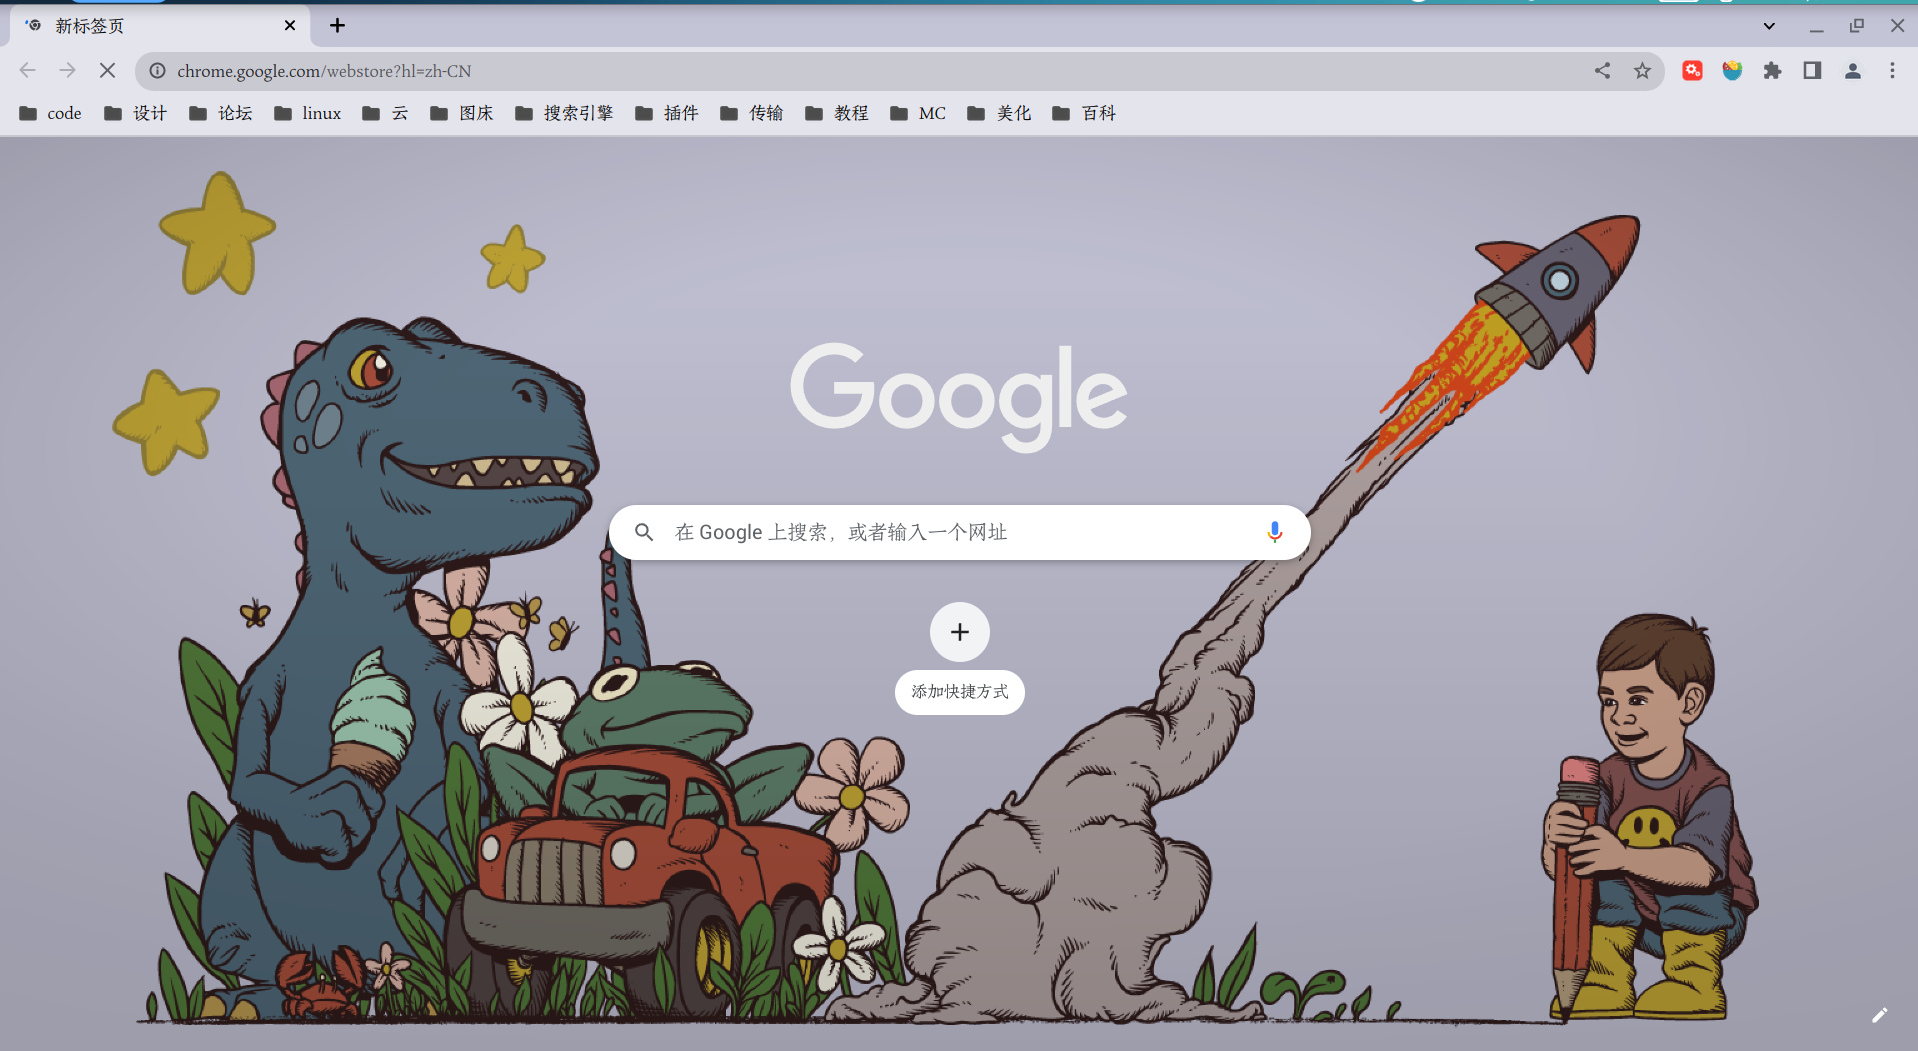Open the linux bookmark folder

[308, 113]
